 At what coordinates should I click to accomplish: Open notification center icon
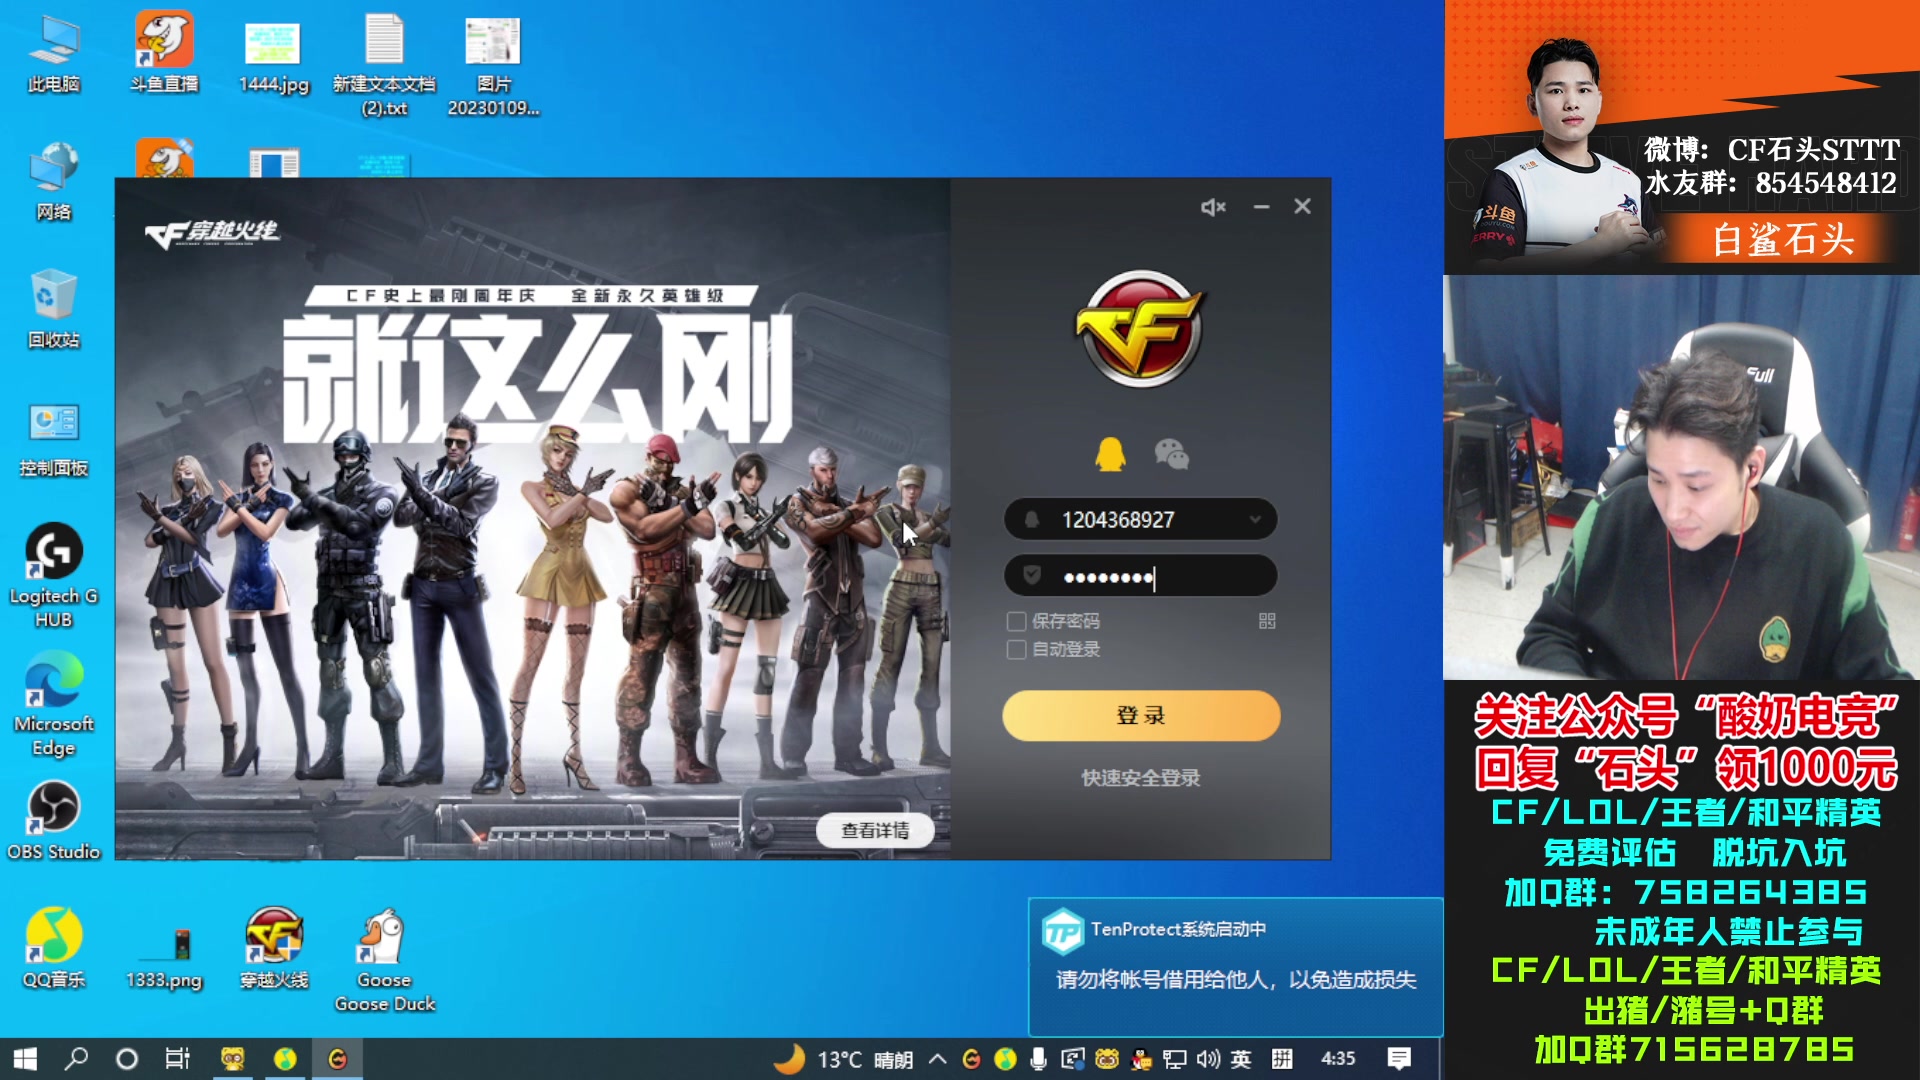[1399, 1059]
